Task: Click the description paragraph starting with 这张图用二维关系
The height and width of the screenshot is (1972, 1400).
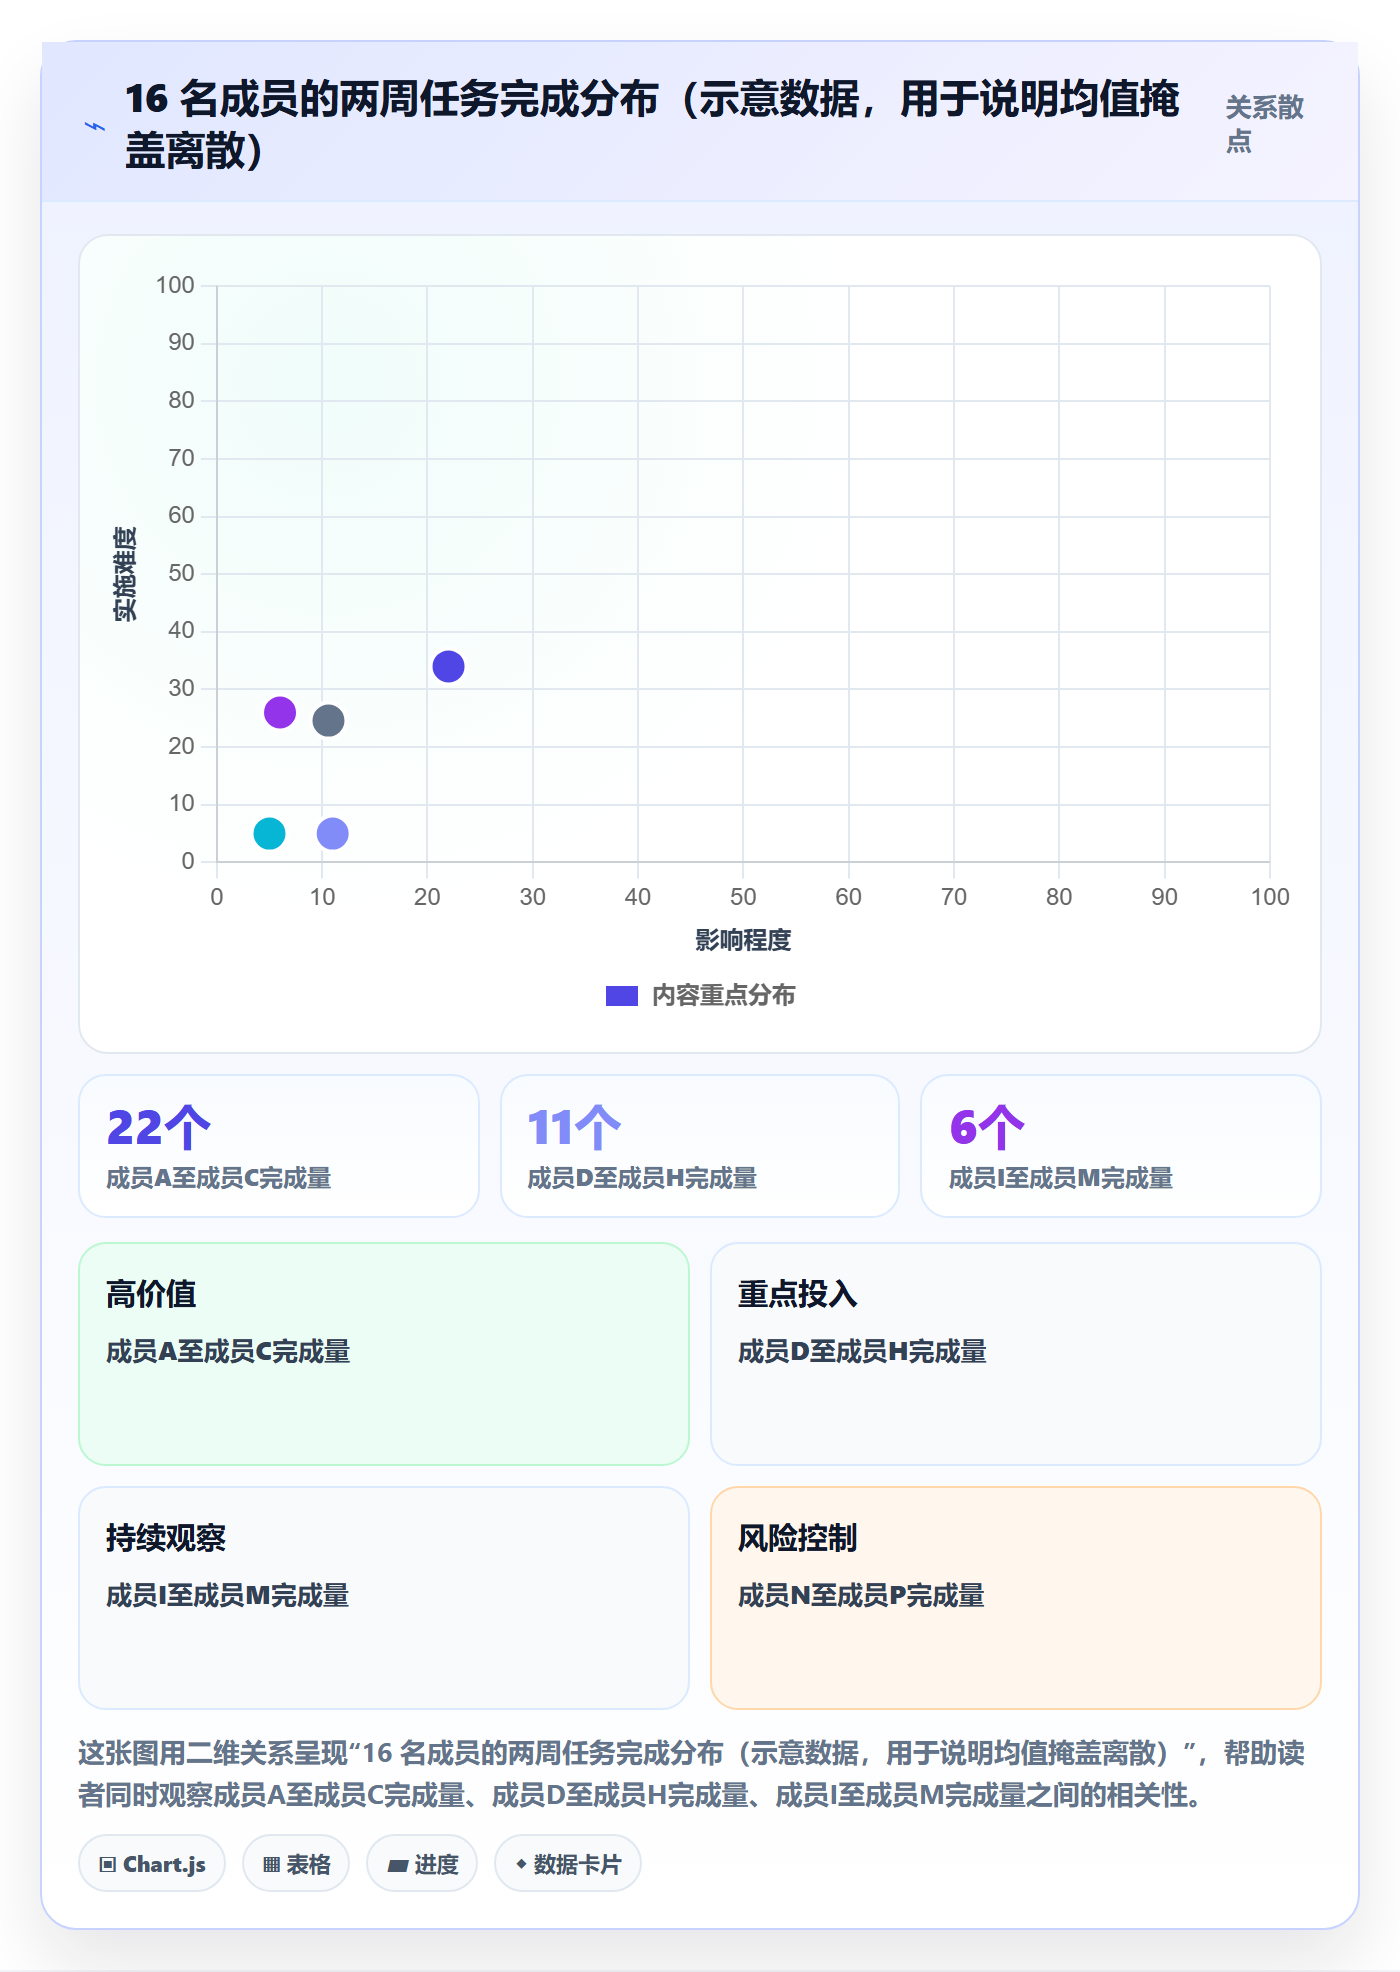Action: (691, 1774)
